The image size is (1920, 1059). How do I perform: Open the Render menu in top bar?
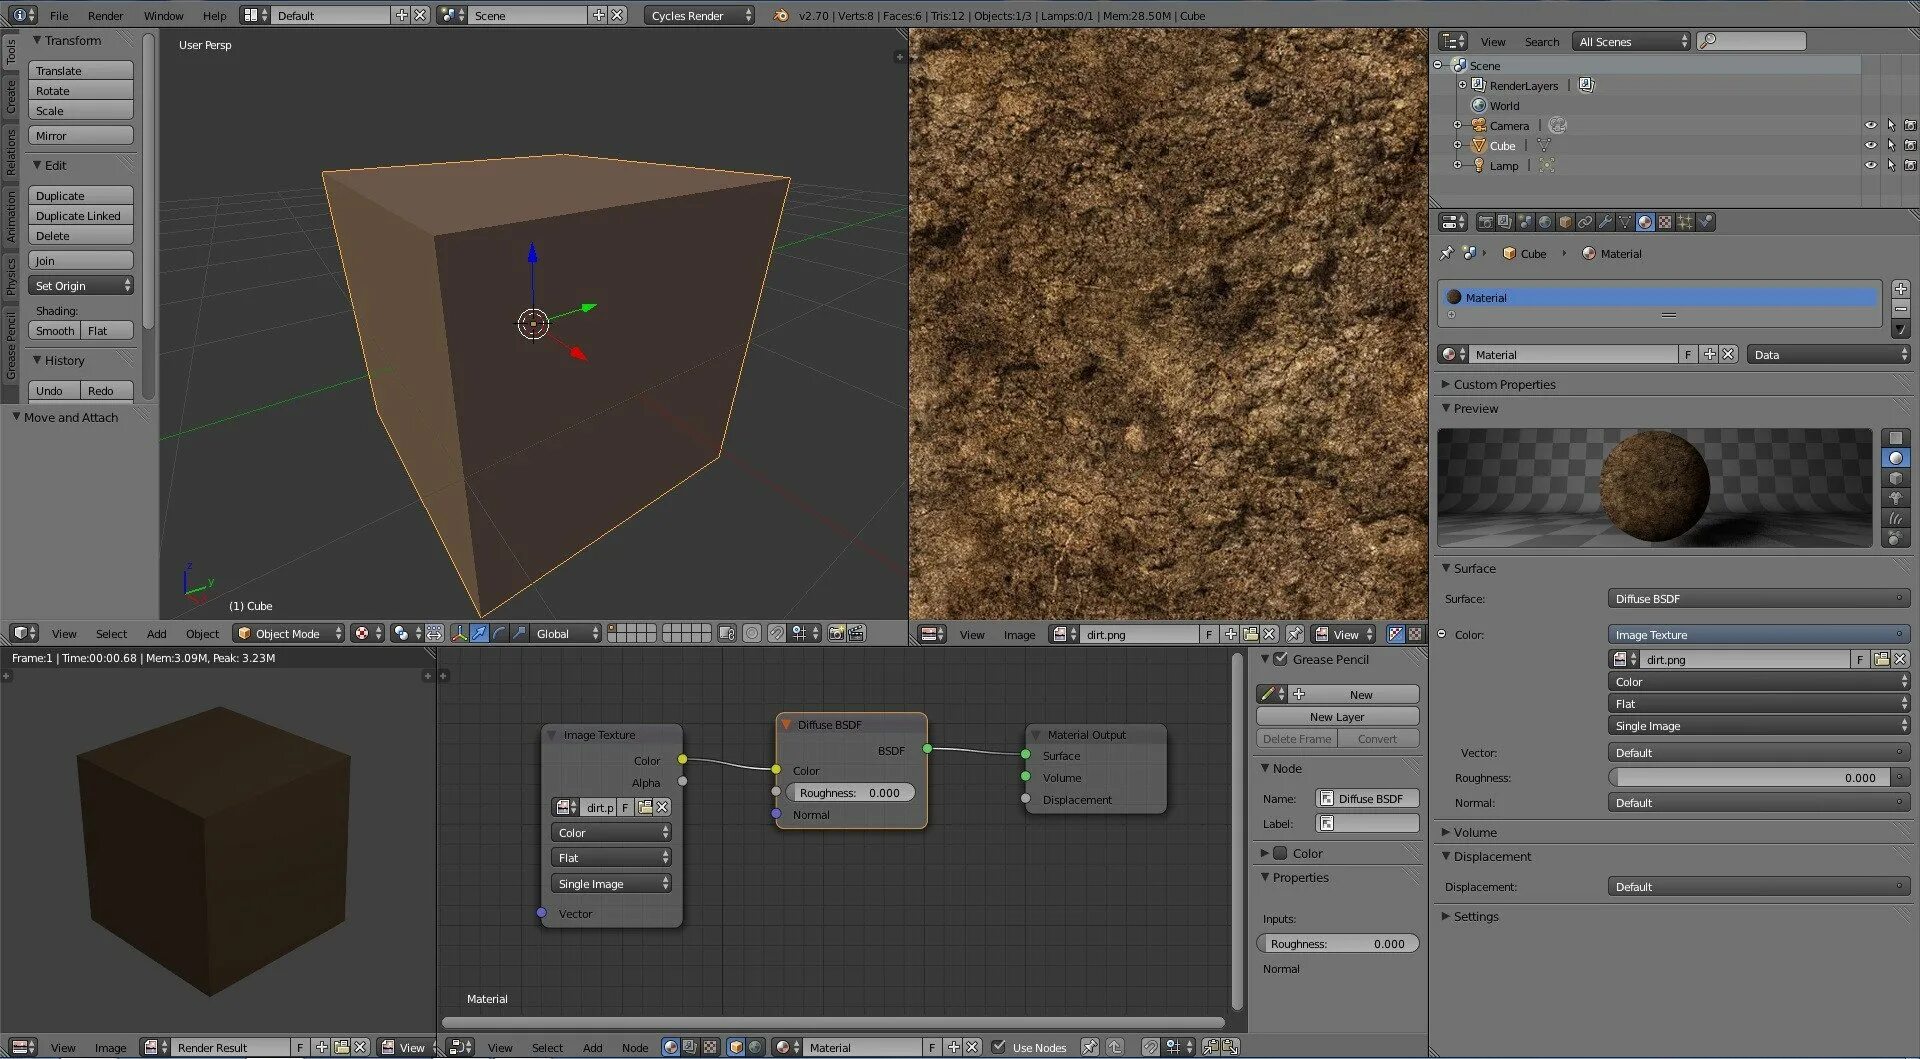105,16
